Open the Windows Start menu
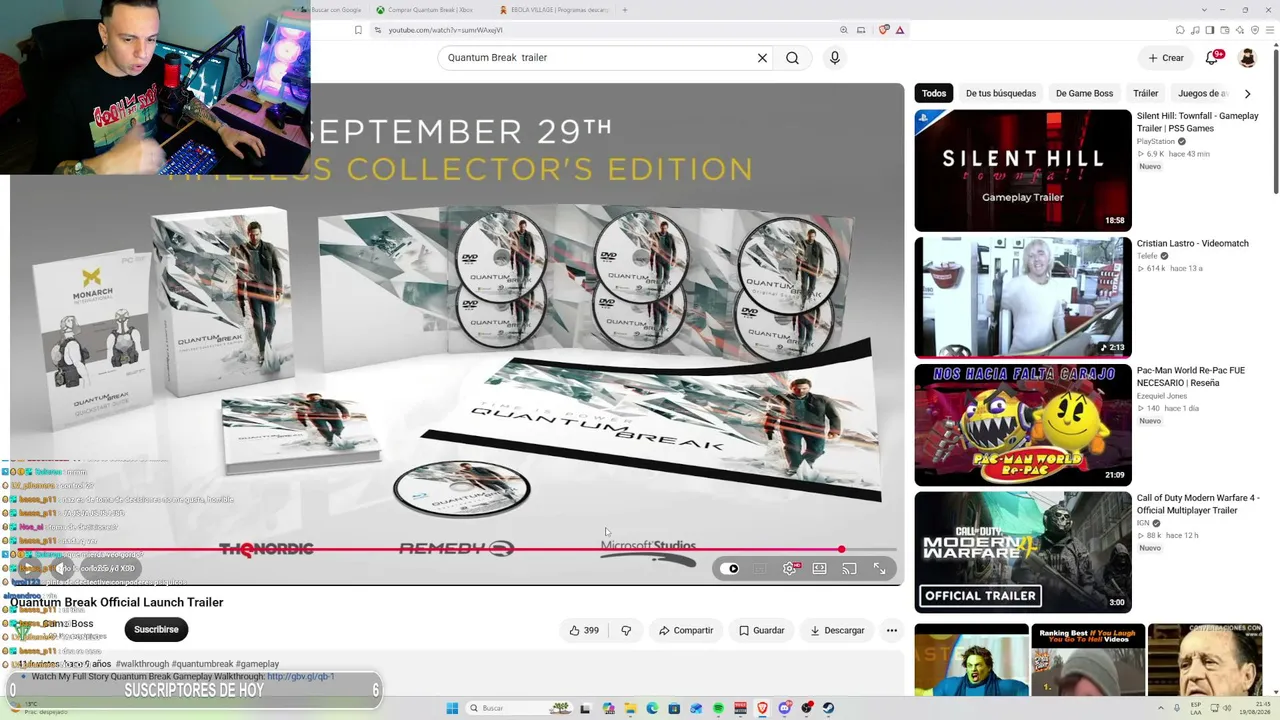This screenshot has height=720, width=1280. click(x=452, y=708)
